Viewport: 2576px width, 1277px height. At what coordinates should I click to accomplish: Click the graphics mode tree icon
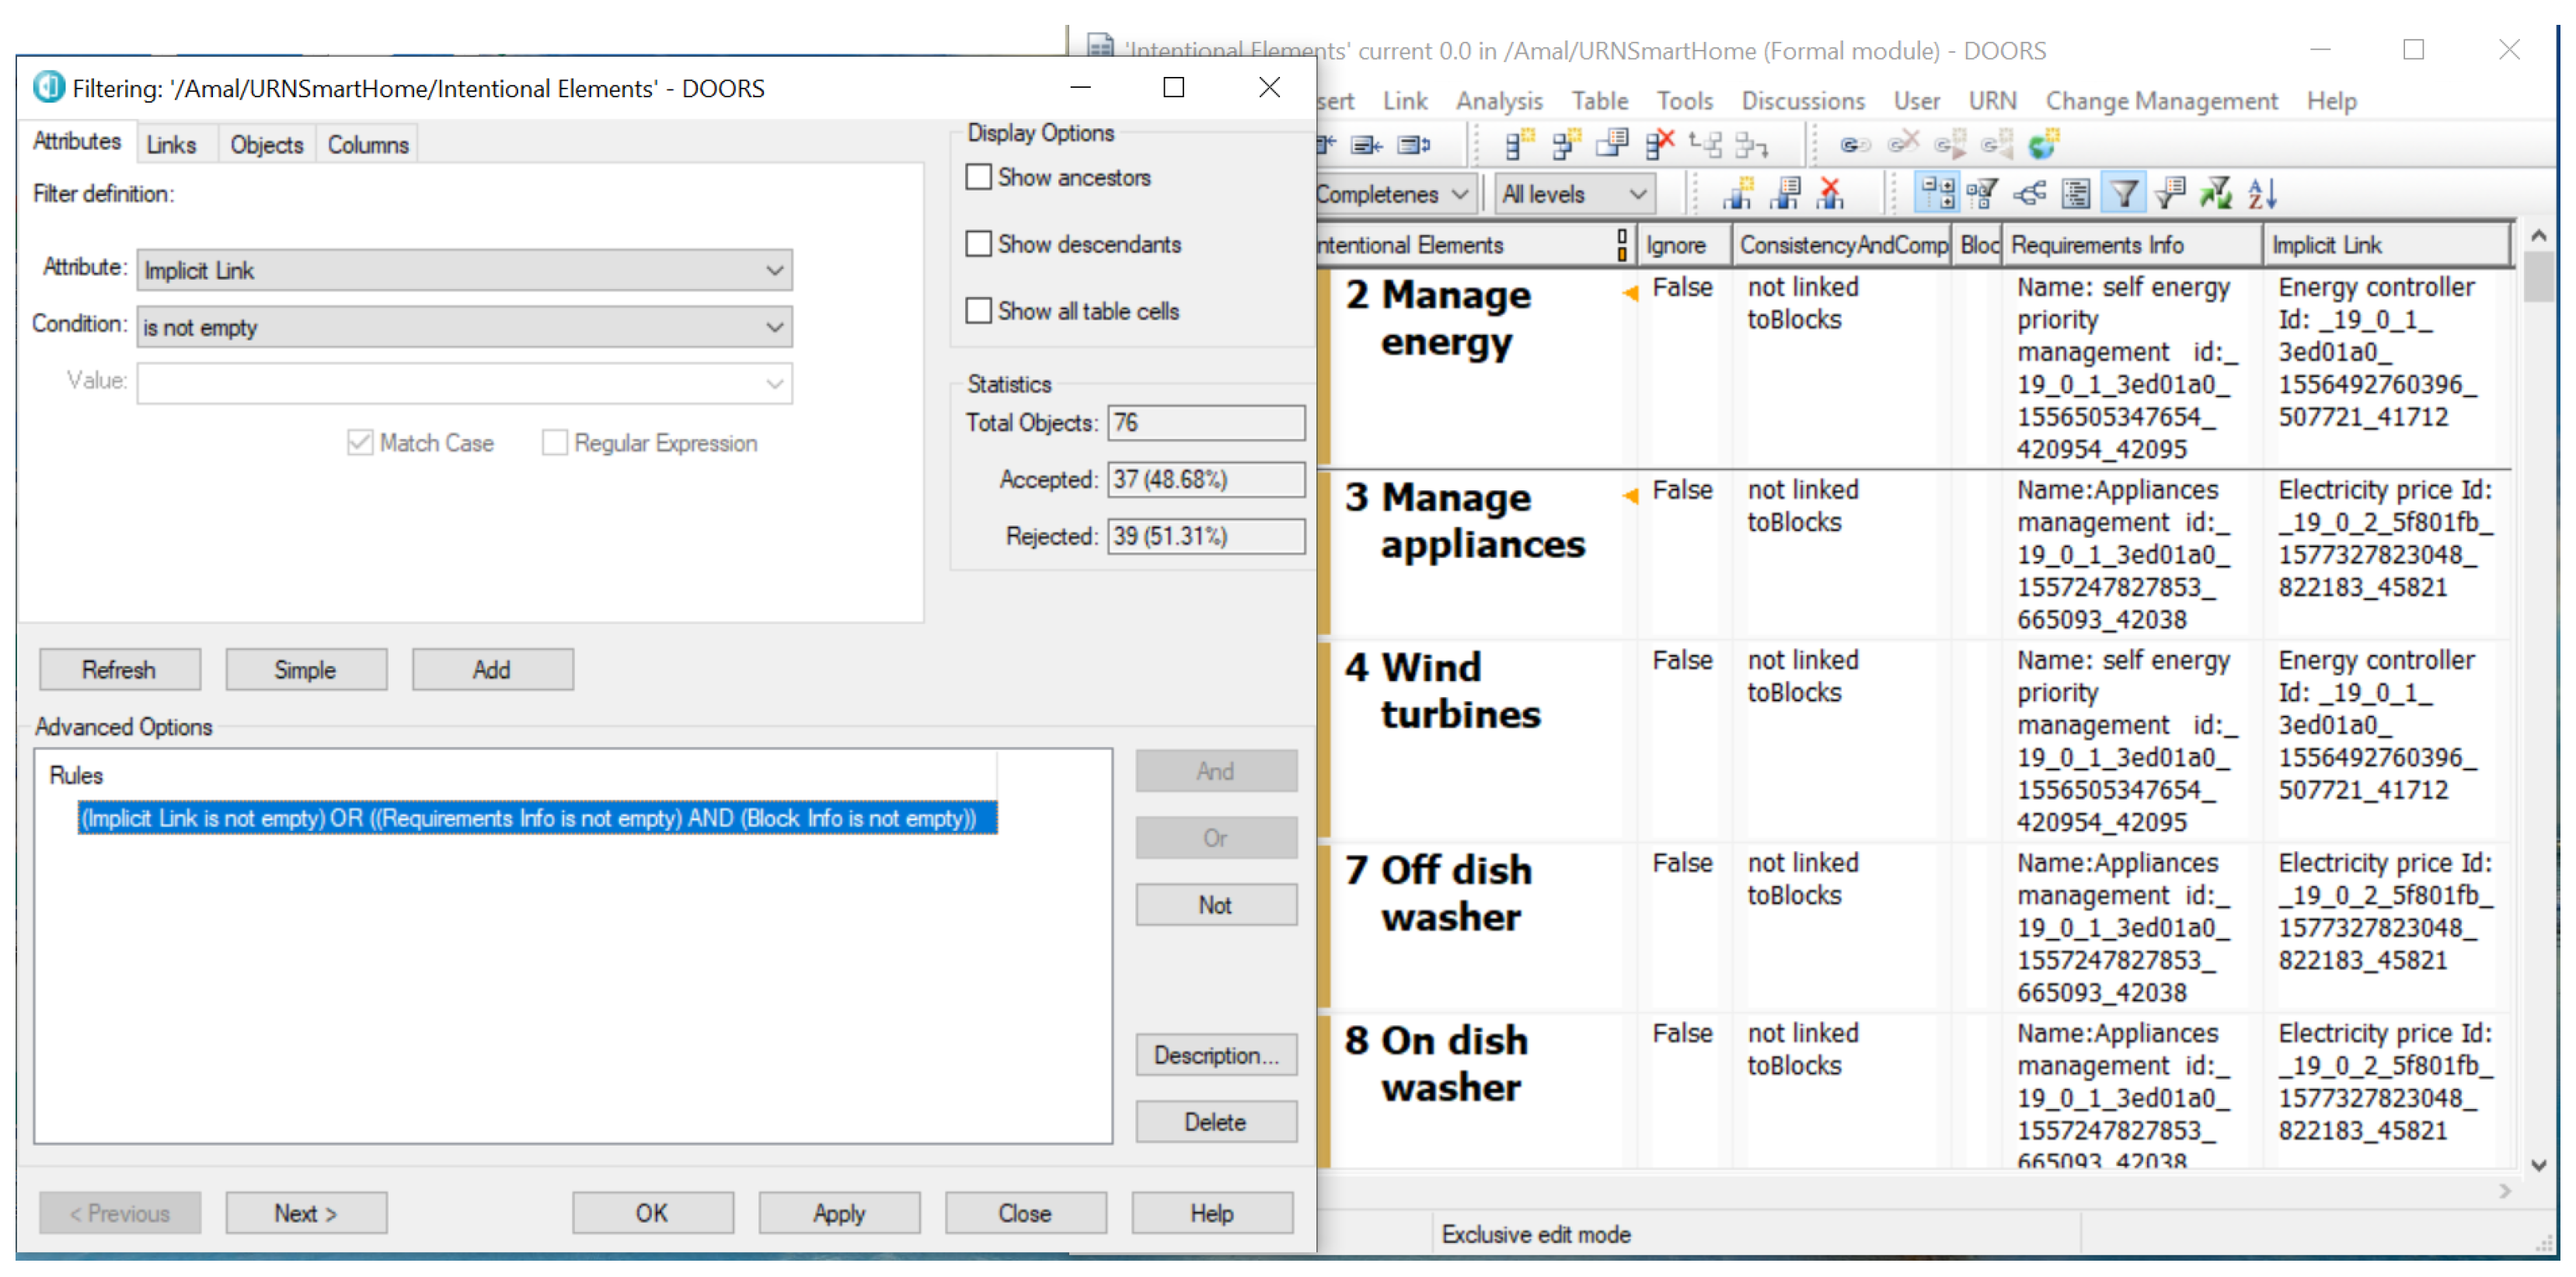2029,193
